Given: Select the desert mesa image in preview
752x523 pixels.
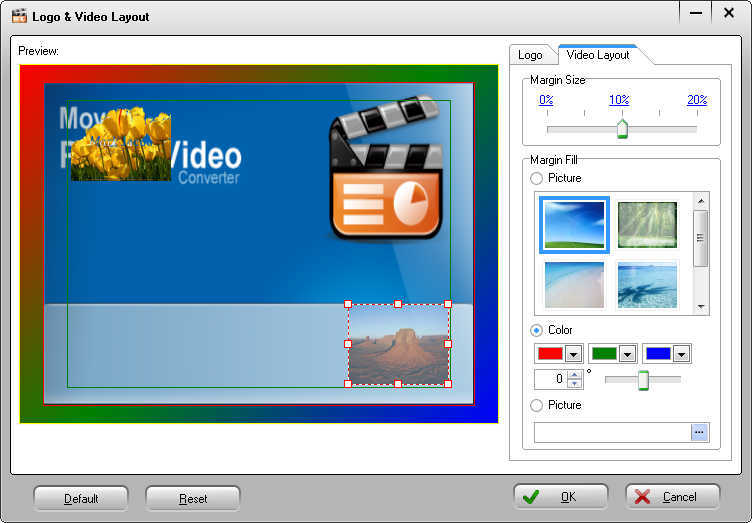Looking at the screenshot, I should click(398, 344).
